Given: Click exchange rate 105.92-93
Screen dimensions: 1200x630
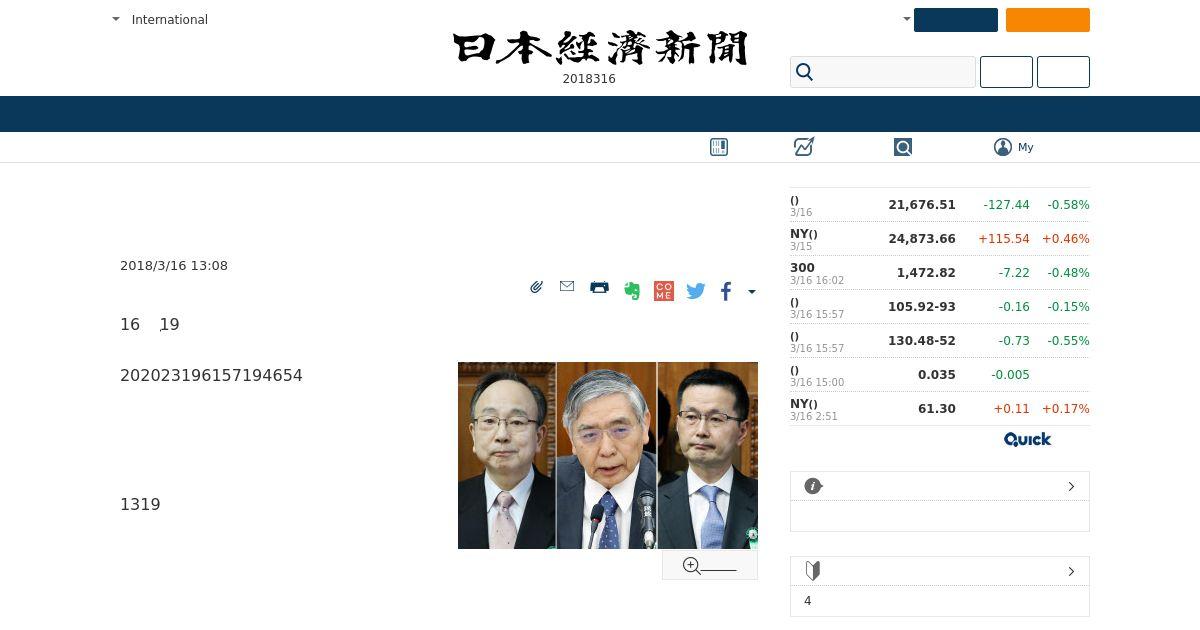Looking at the screenshot, I should [x=922, y=307].
